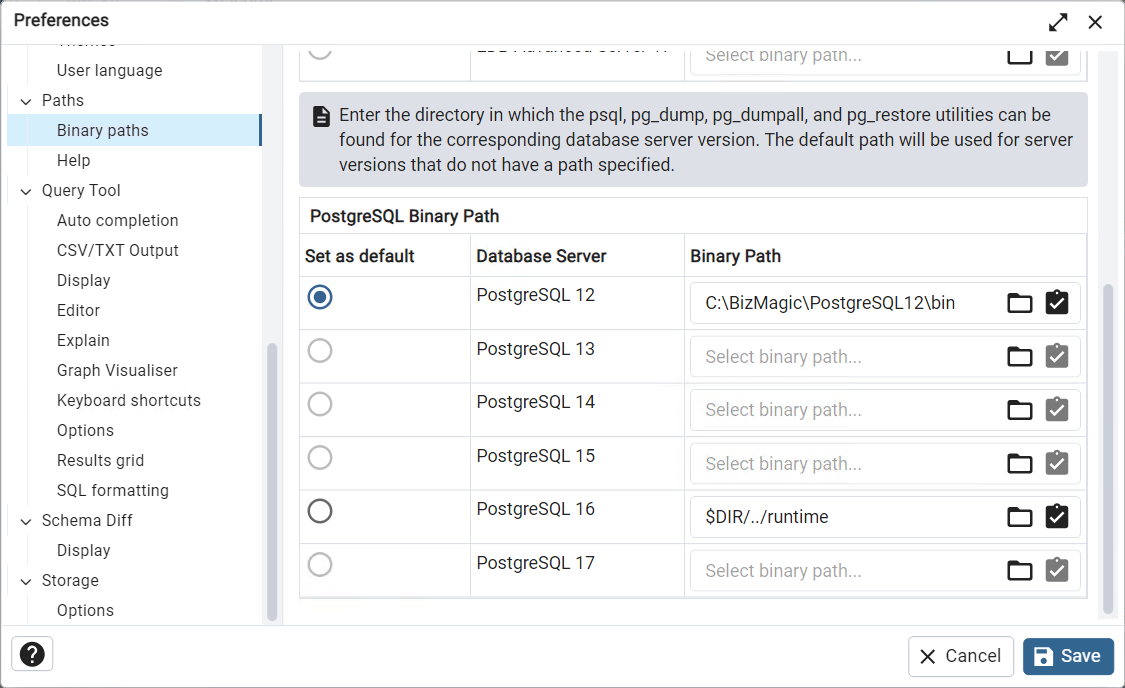Screen dimensions: 1125x688
Task: Click the PostgreSQL 16 server name
Action: (536, 509)
